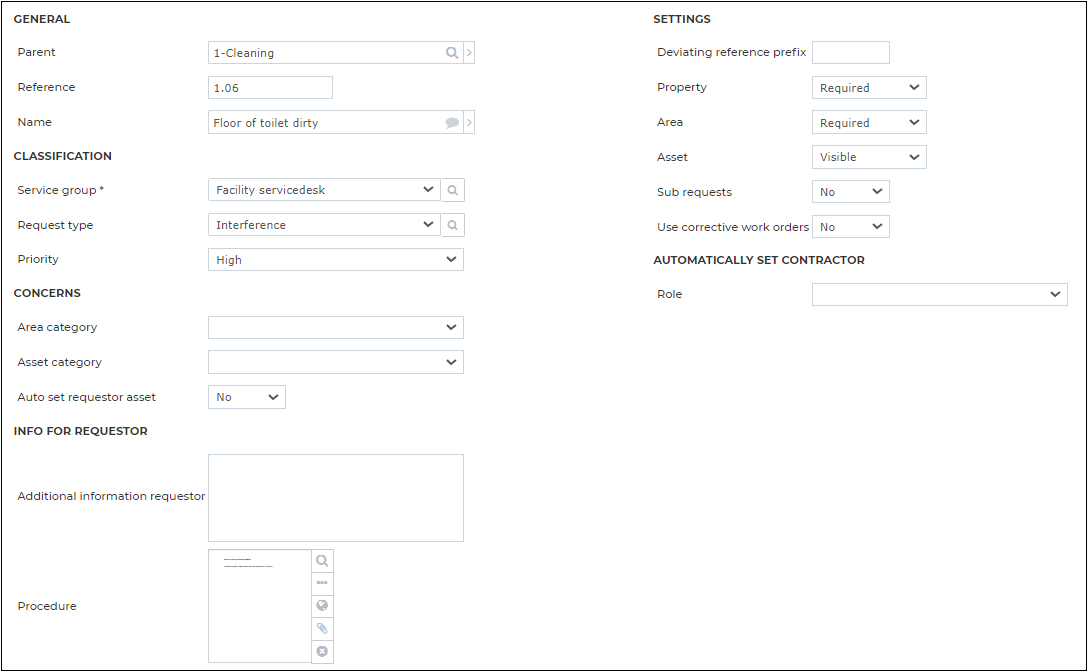
Task: Open the arrow next to Parent field
Action: pos(470,53)
